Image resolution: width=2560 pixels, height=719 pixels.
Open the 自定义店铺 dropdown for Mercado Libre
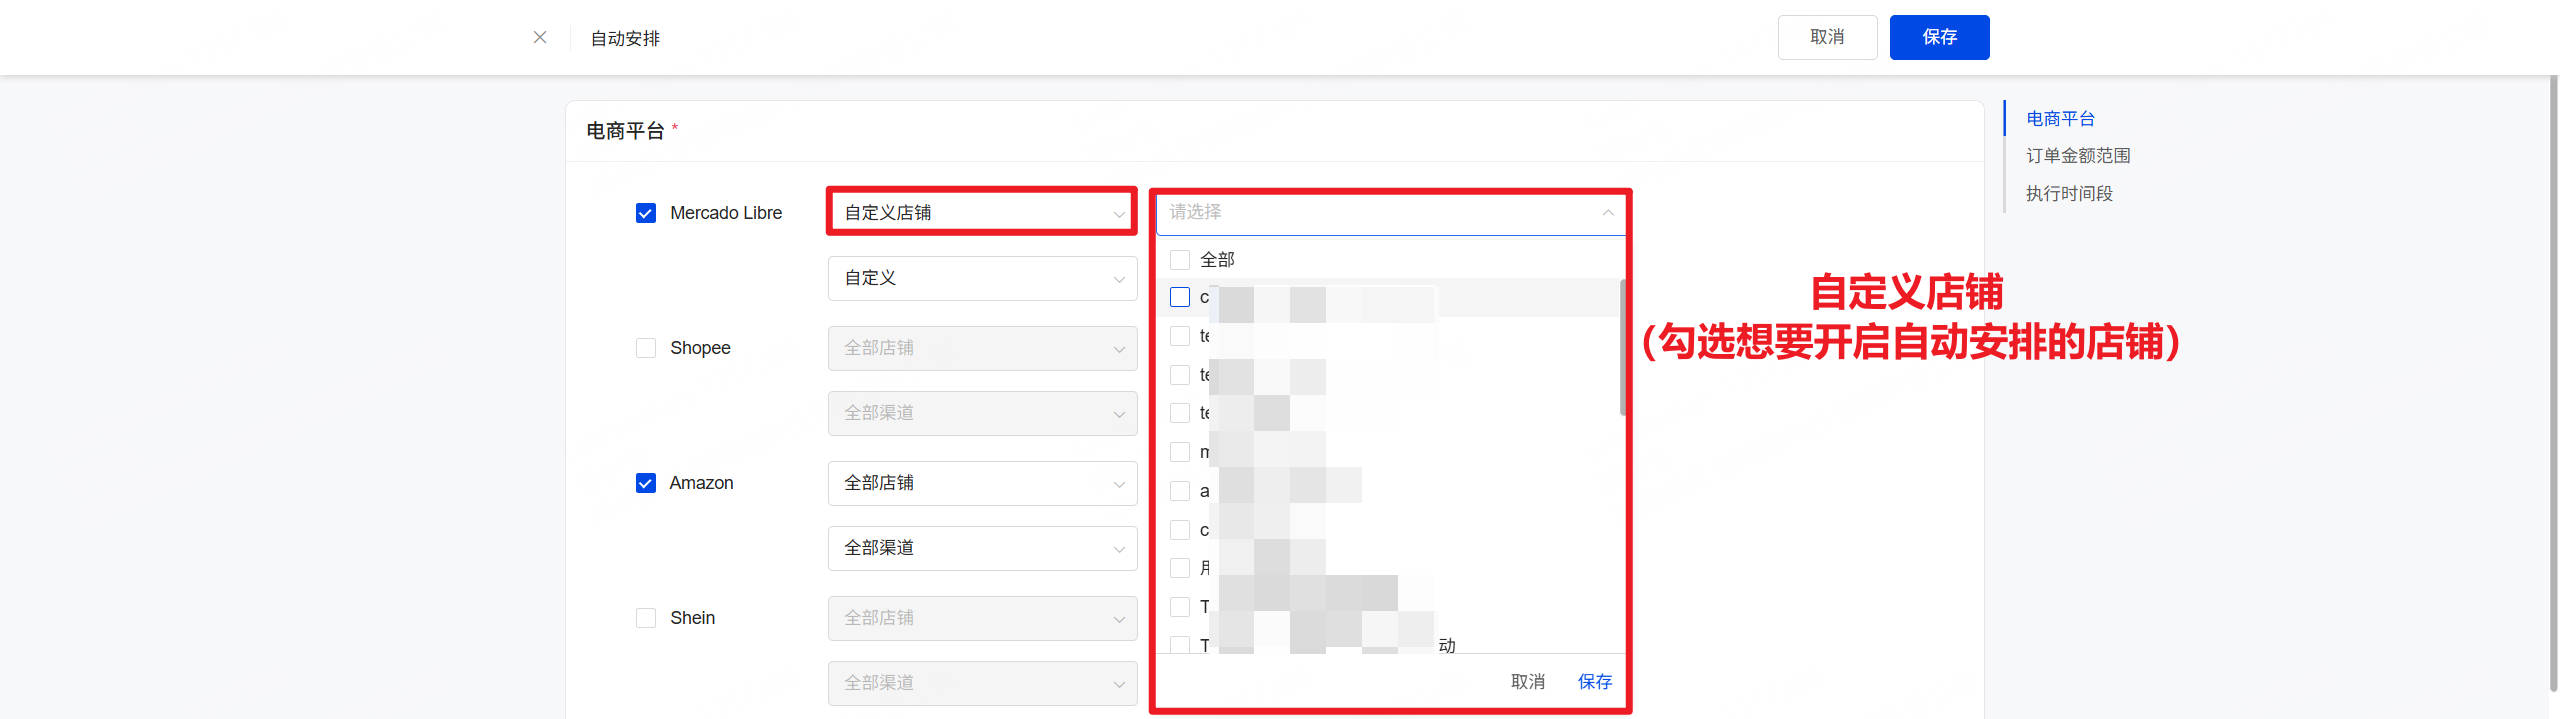coord(982,212)
